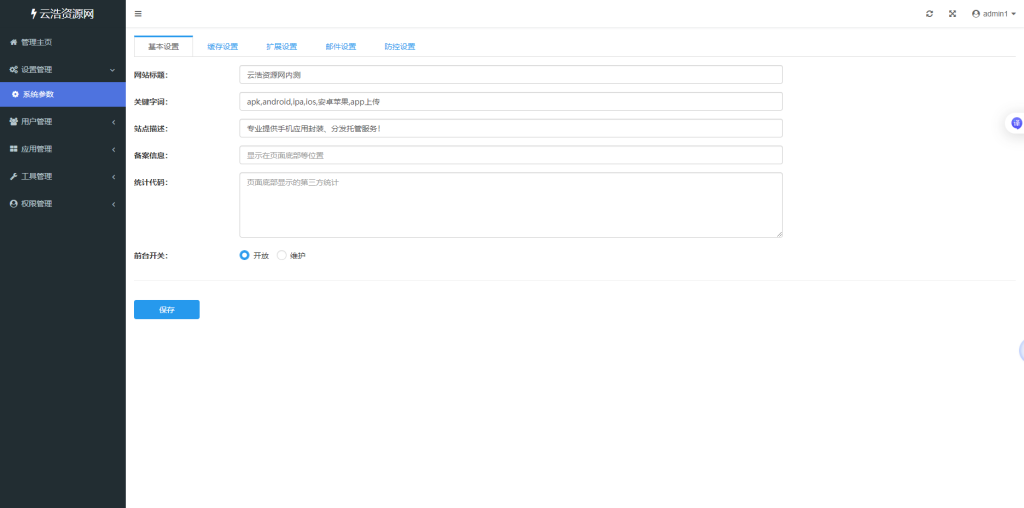Image resolution: width=1024 pixels, height=508 pixels.
Task: Switch to the 防控设置 tab
Action: coord(399,47)
